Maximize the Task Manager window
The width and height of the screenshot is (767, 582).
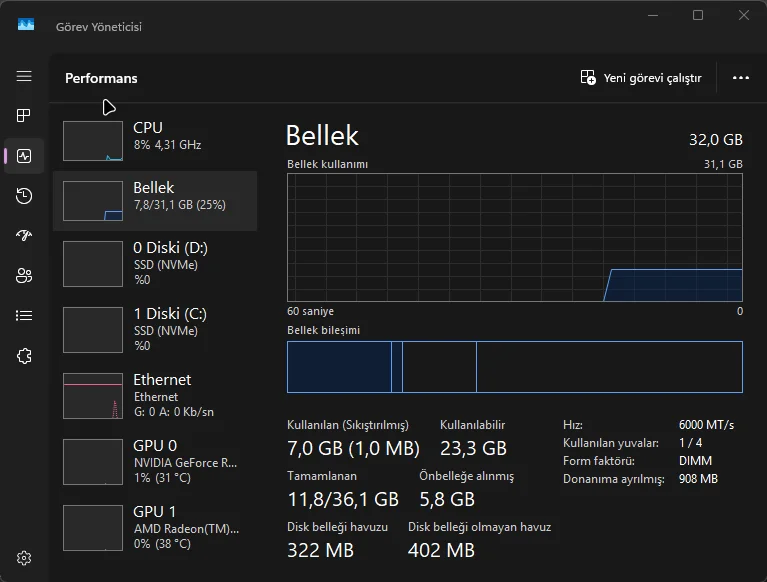[698, 15]
